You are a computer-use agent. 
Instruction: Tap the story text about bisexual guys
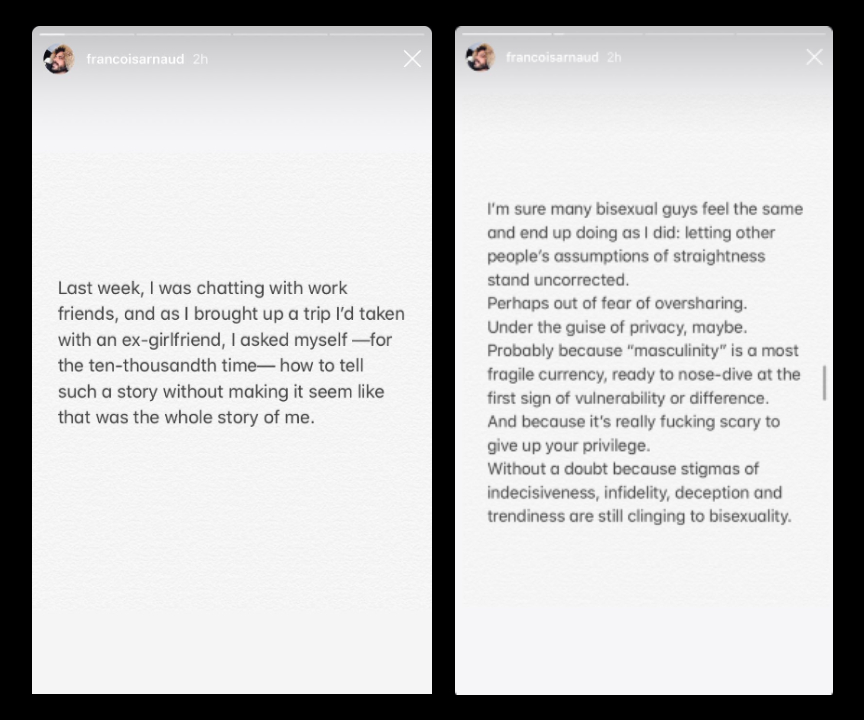point(645,360)
